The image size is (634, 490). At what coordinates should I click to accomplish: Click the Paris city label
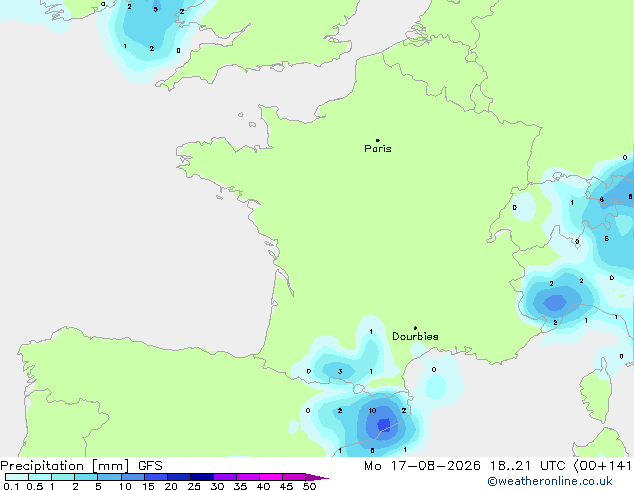(x=378, y=149)
